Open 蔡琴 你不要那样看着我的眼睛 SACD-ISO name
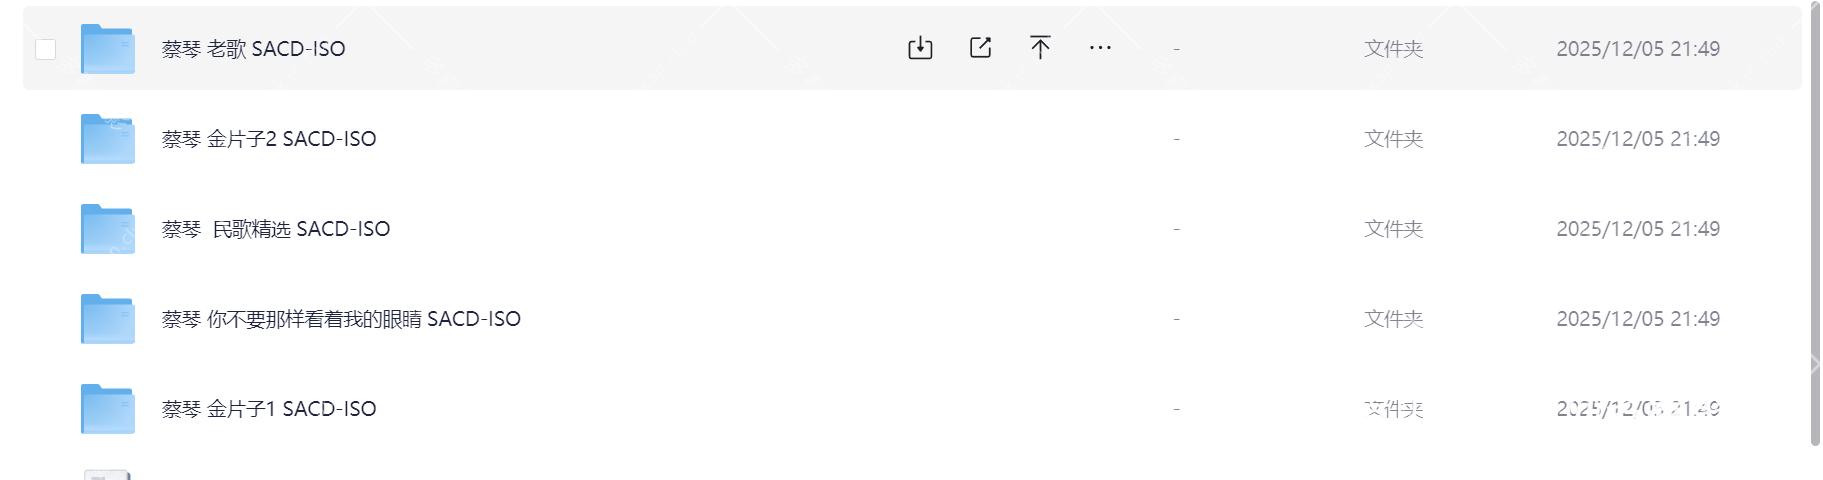 click(x=341, y=319)
